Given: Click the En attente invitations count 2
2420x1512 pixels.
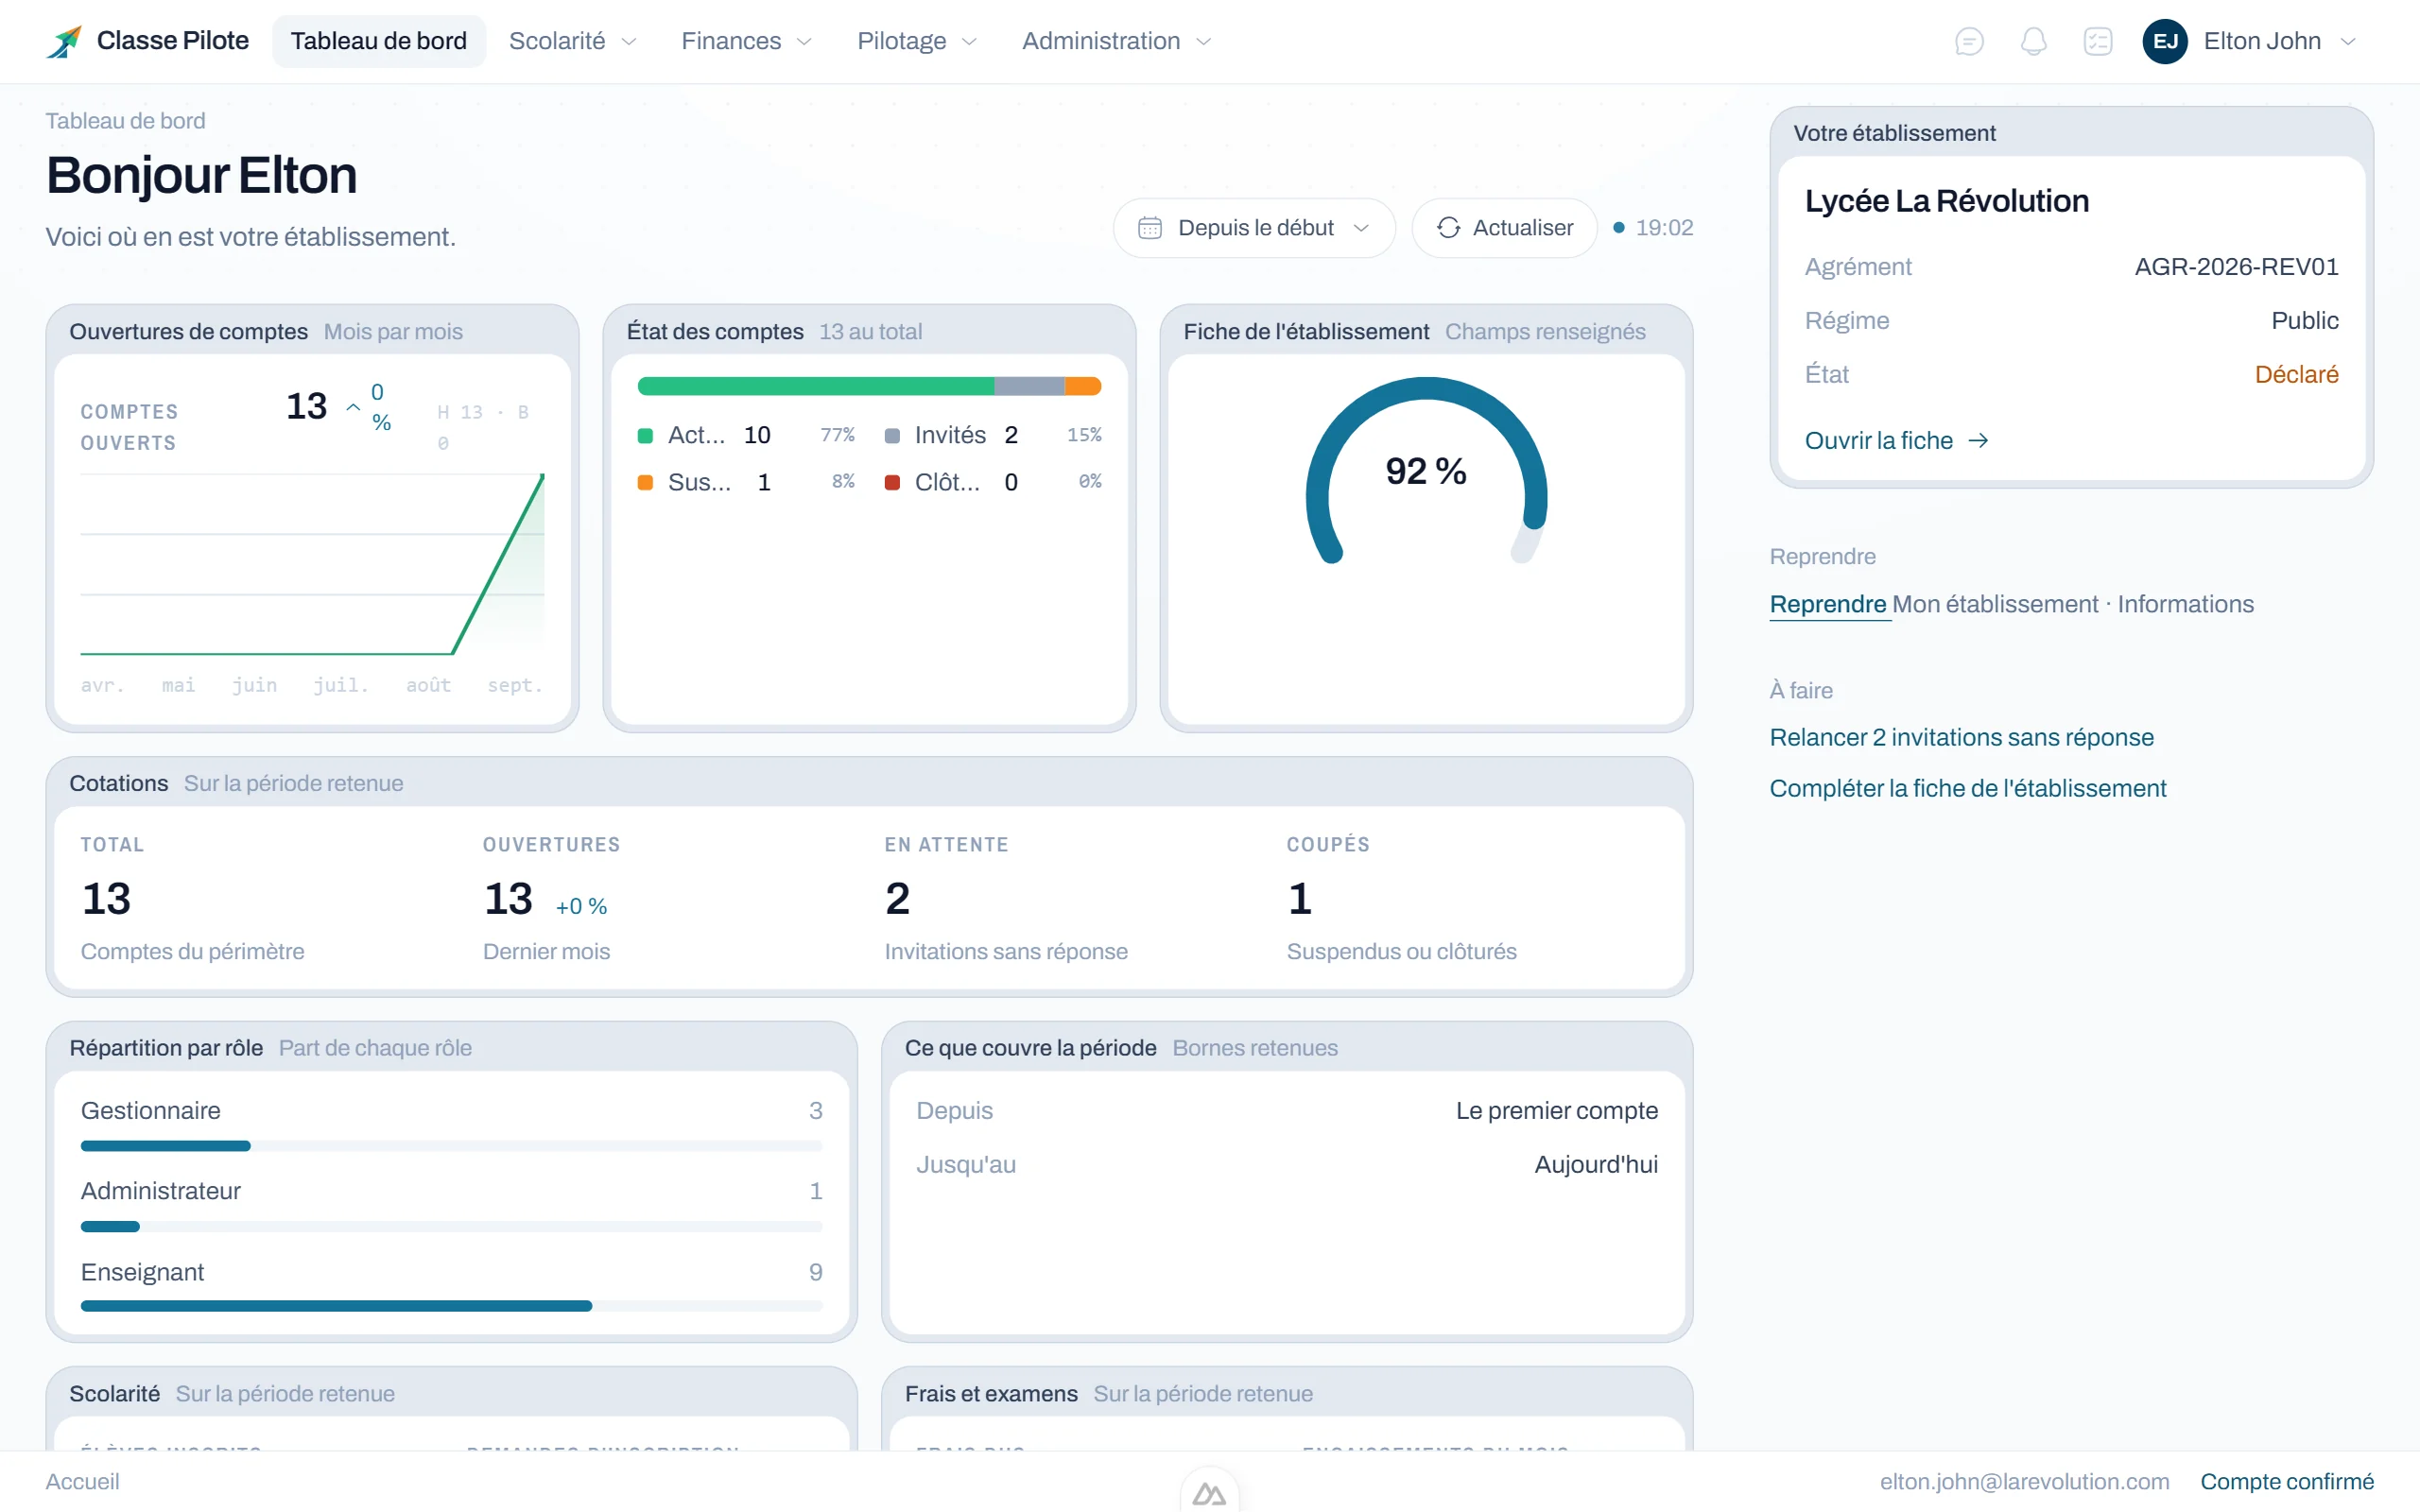Looking at the screenshot, I should pyautogui.click(x=897, y=898).
